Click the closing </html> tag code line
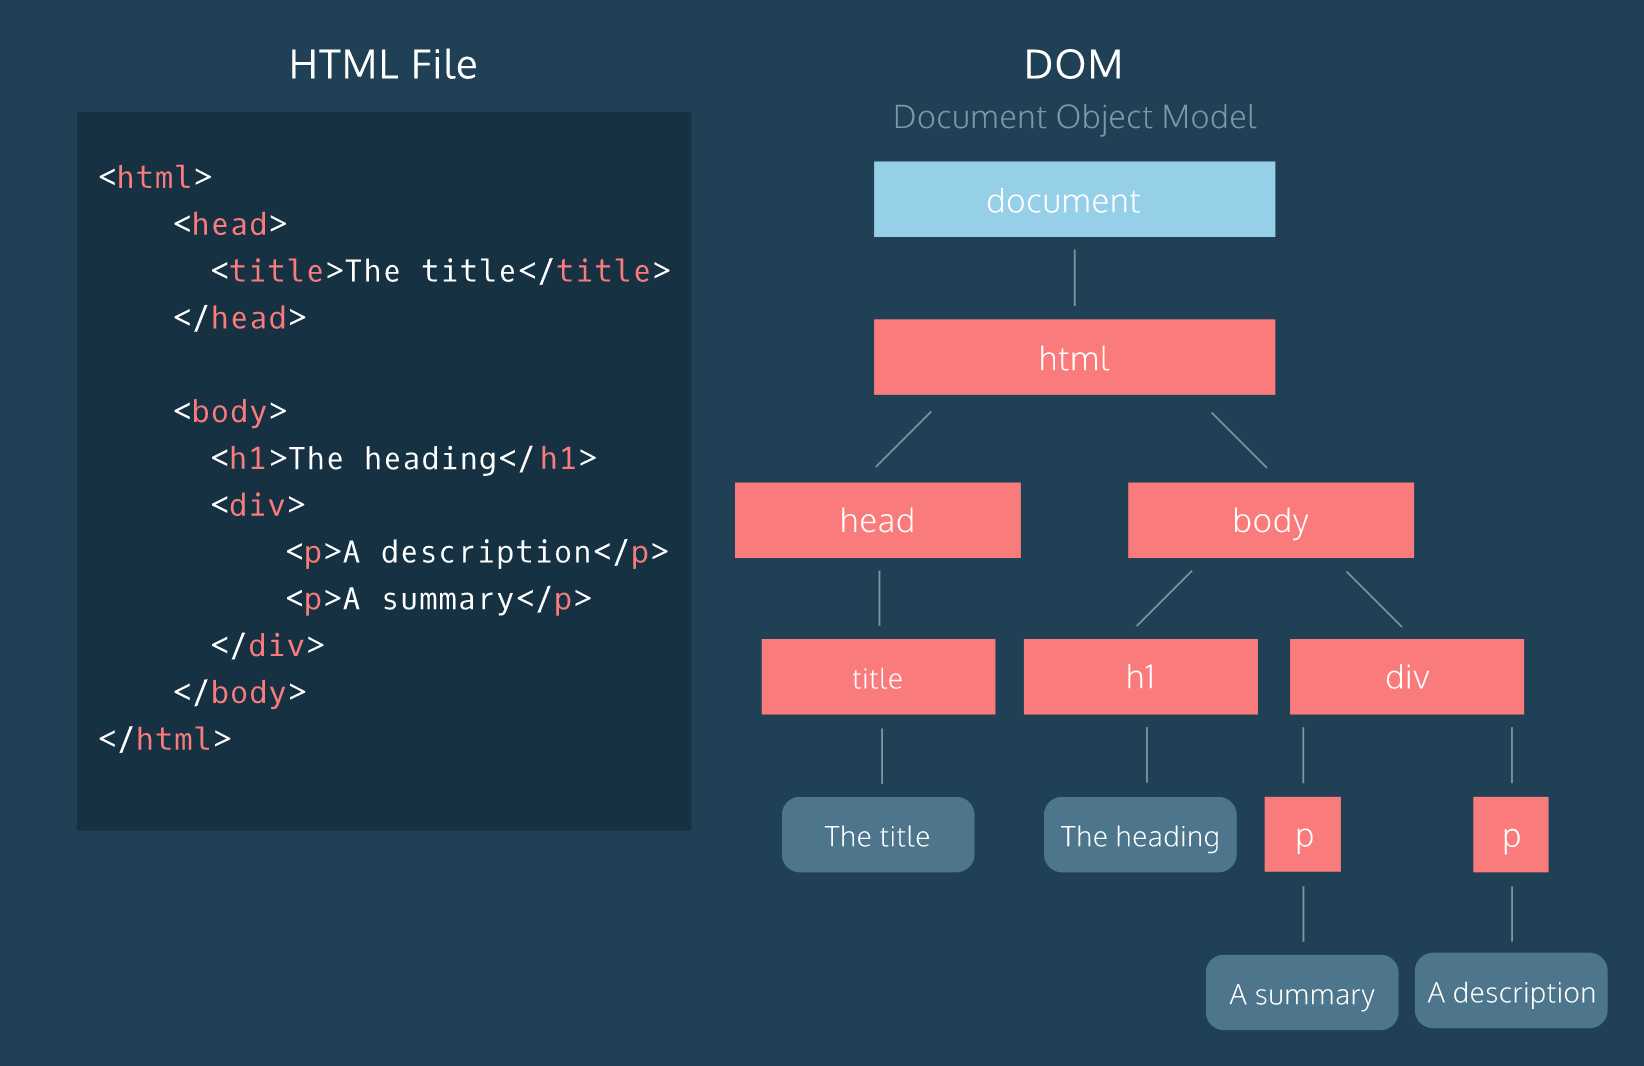This screenshot has width=1644, height=1066. pyautogui.click(x=164, y=739)
